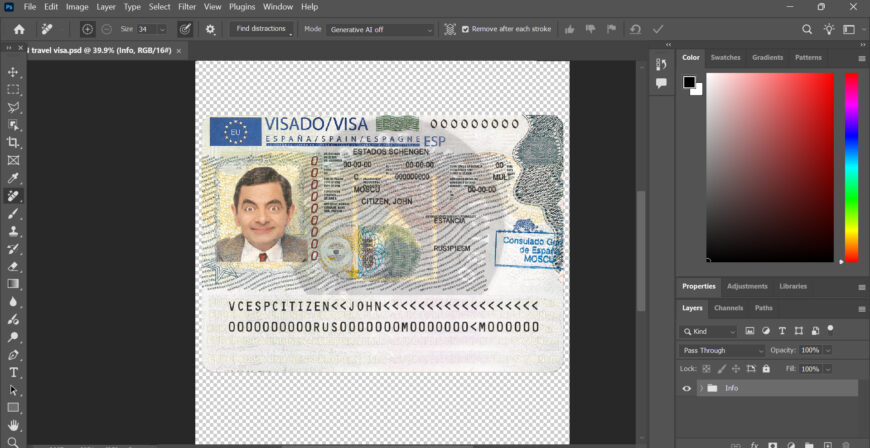
Task: Open the Find distractions dropdown
Action: (x=261, y=29)
